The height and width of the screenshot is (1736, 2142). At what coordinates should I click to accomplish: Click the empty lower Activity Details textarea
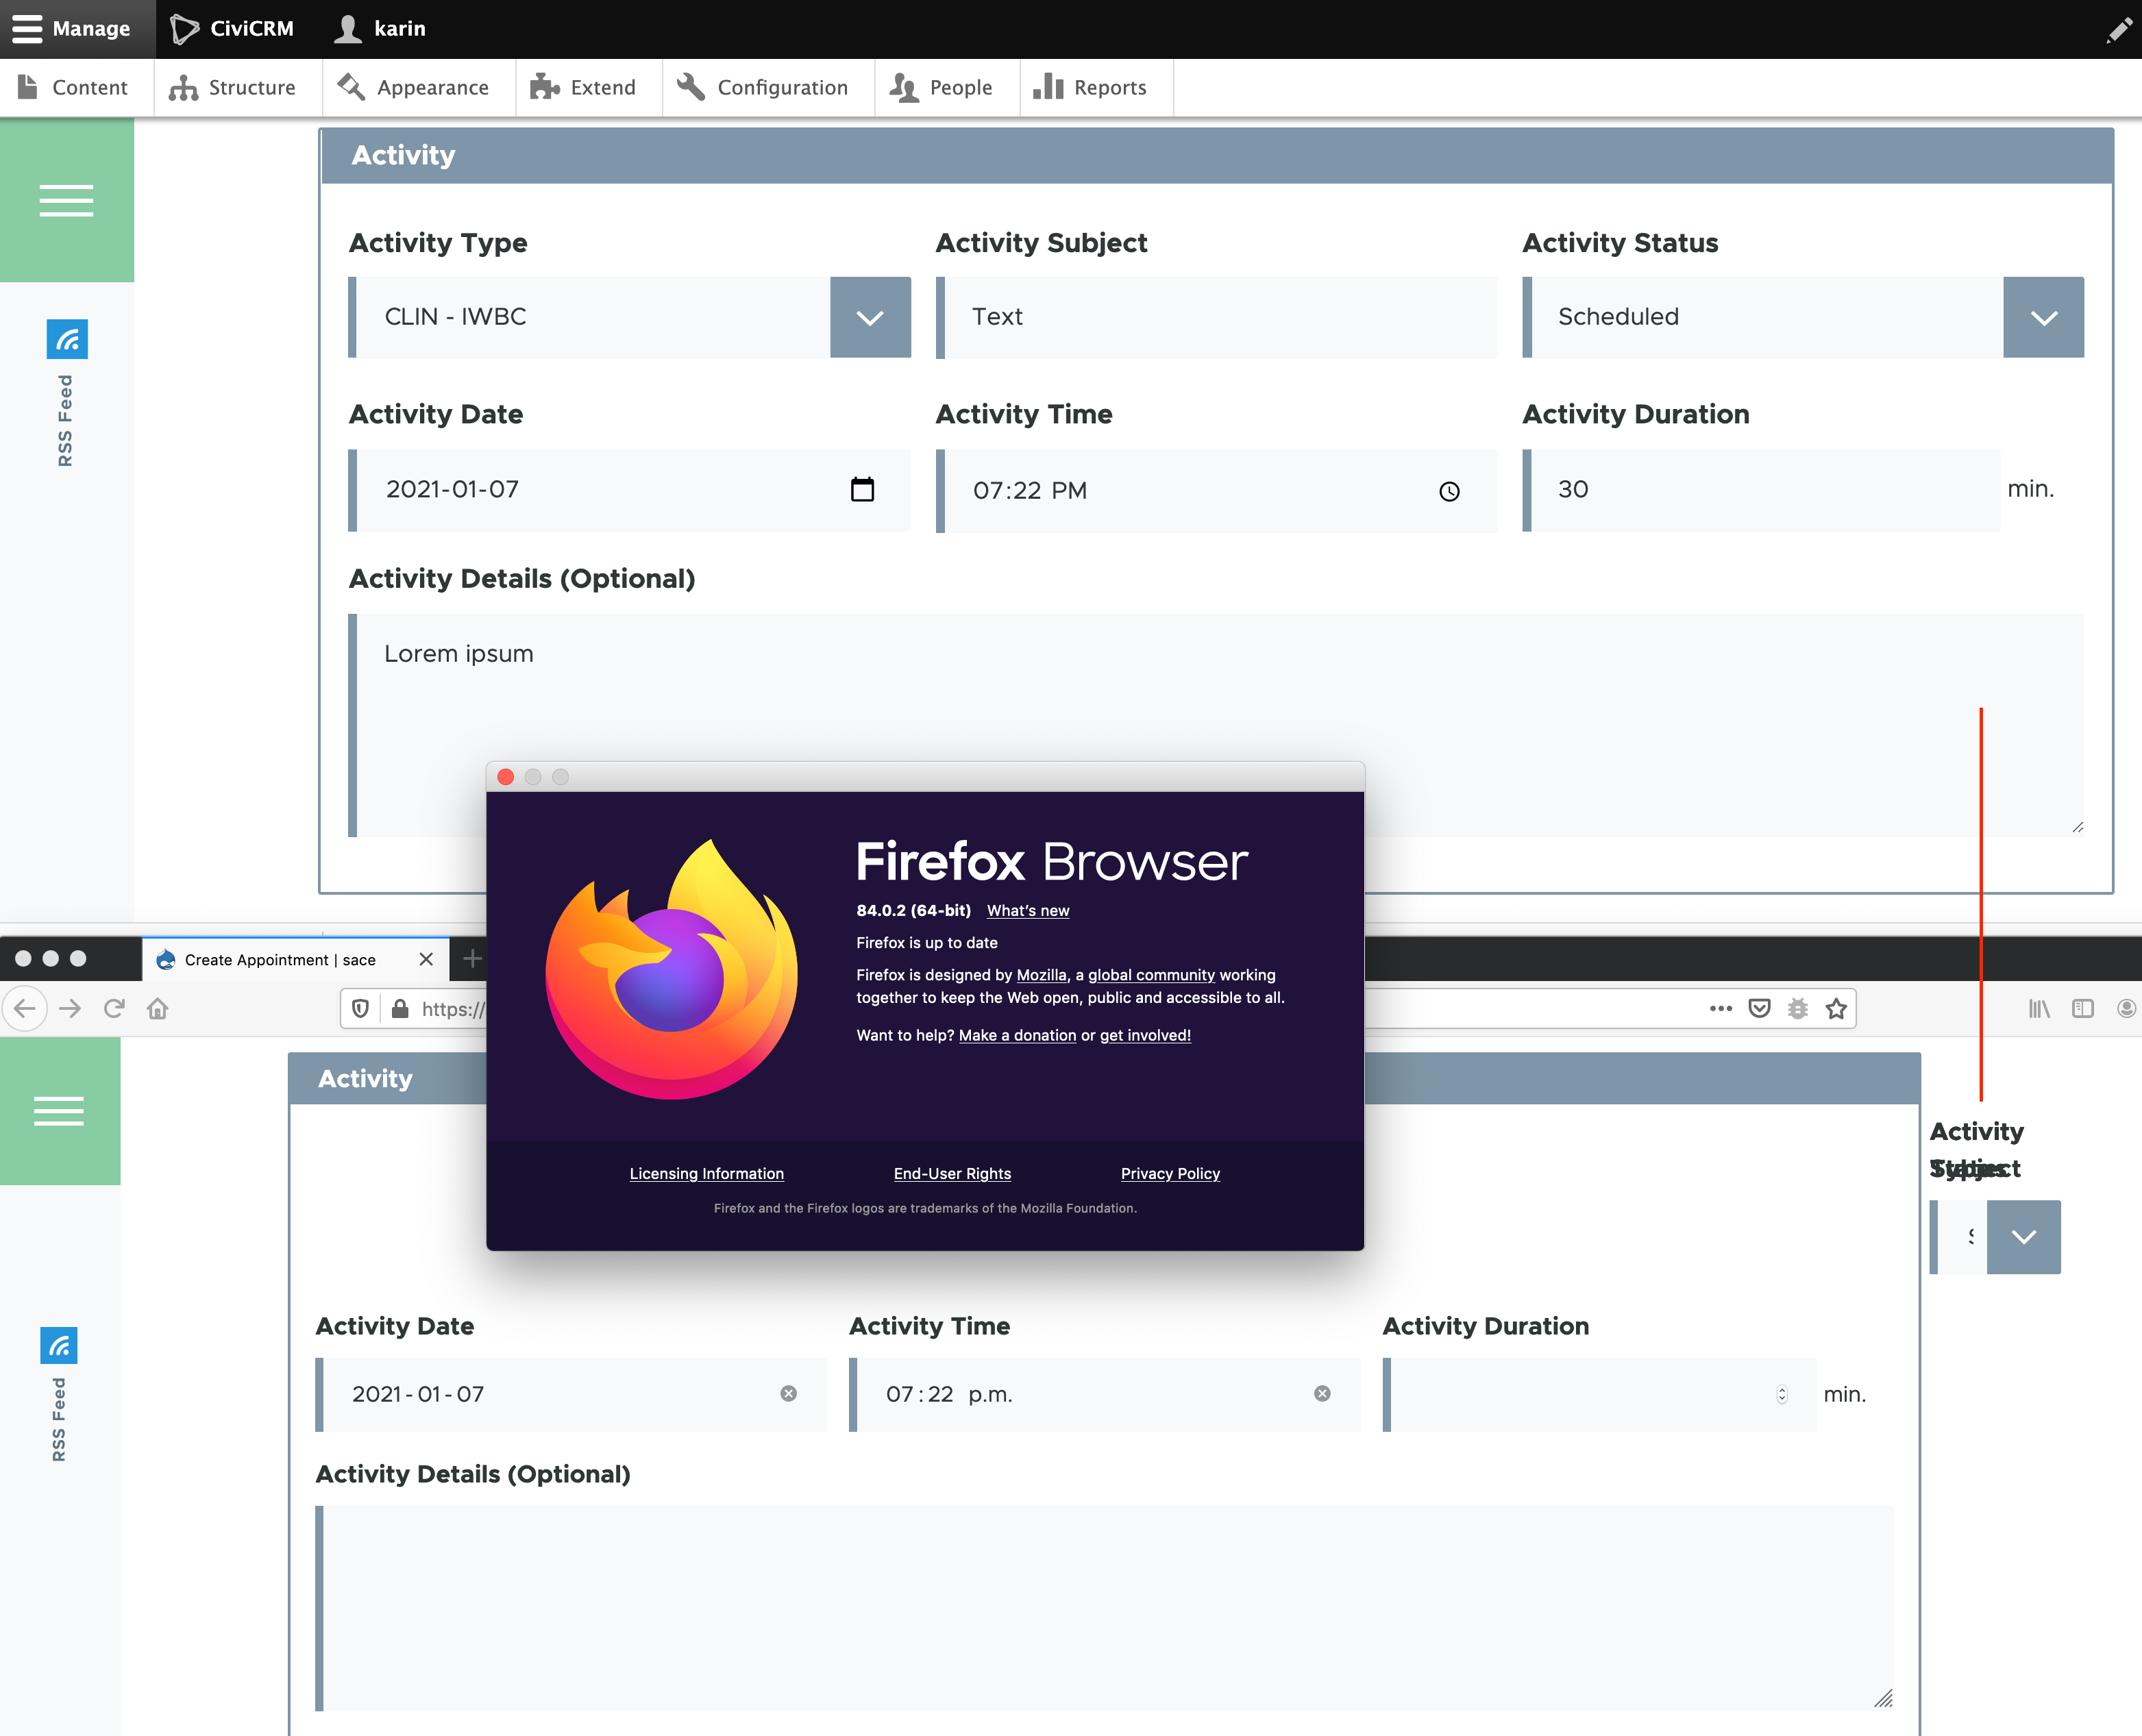pos(1104,1608)
